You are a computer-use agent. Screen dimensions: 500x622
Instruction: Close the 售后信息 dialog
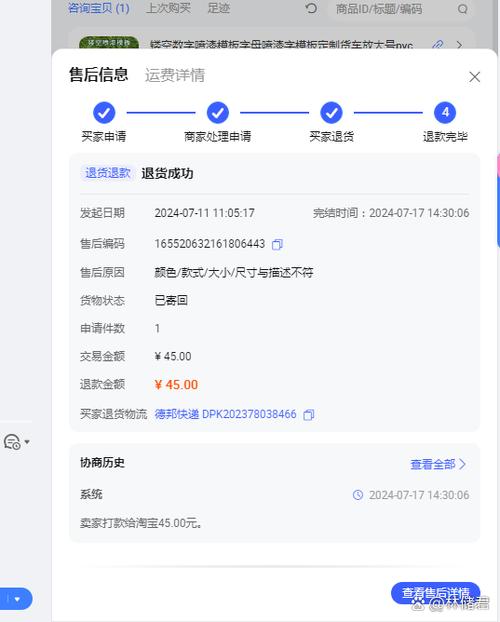475,77
